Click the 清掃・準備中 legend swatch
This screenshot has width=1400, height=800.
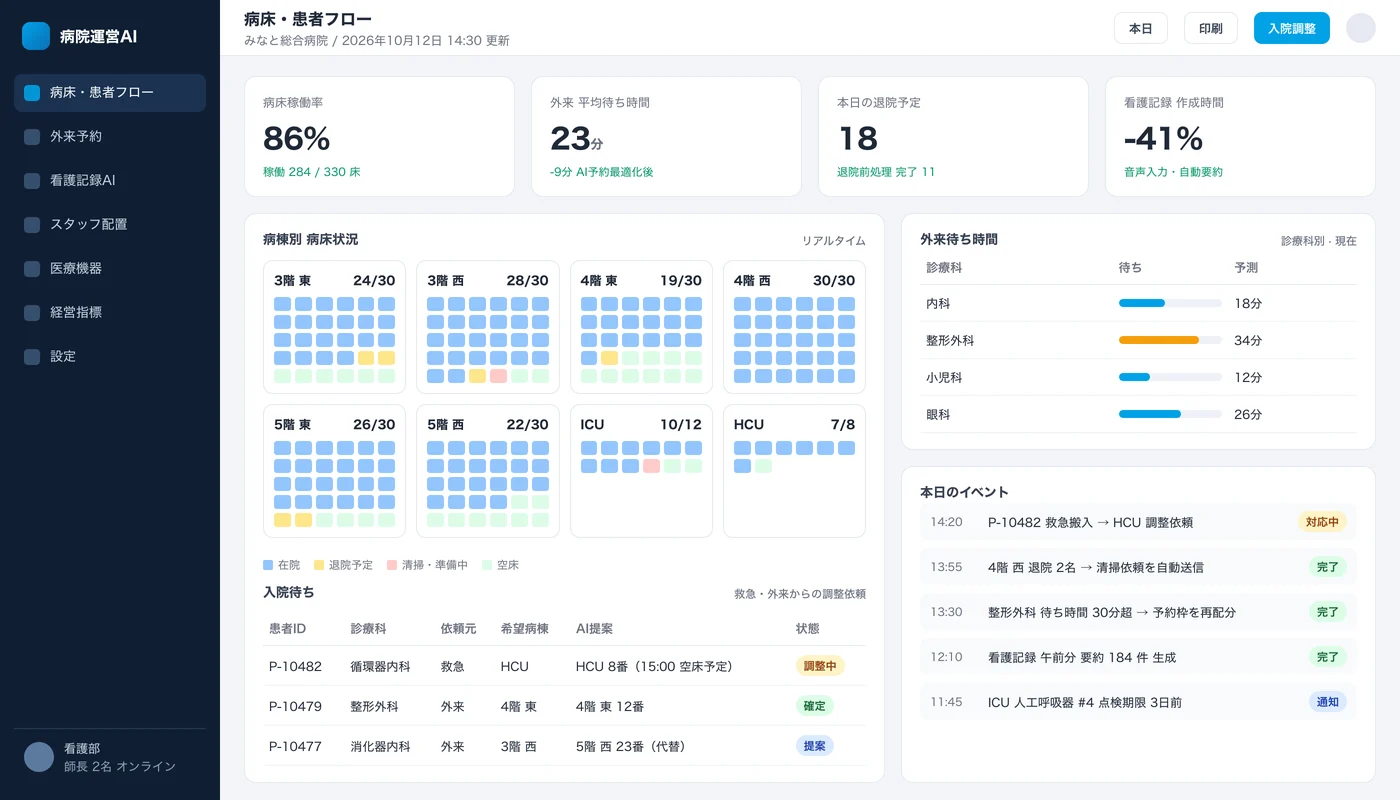(392, 565)
